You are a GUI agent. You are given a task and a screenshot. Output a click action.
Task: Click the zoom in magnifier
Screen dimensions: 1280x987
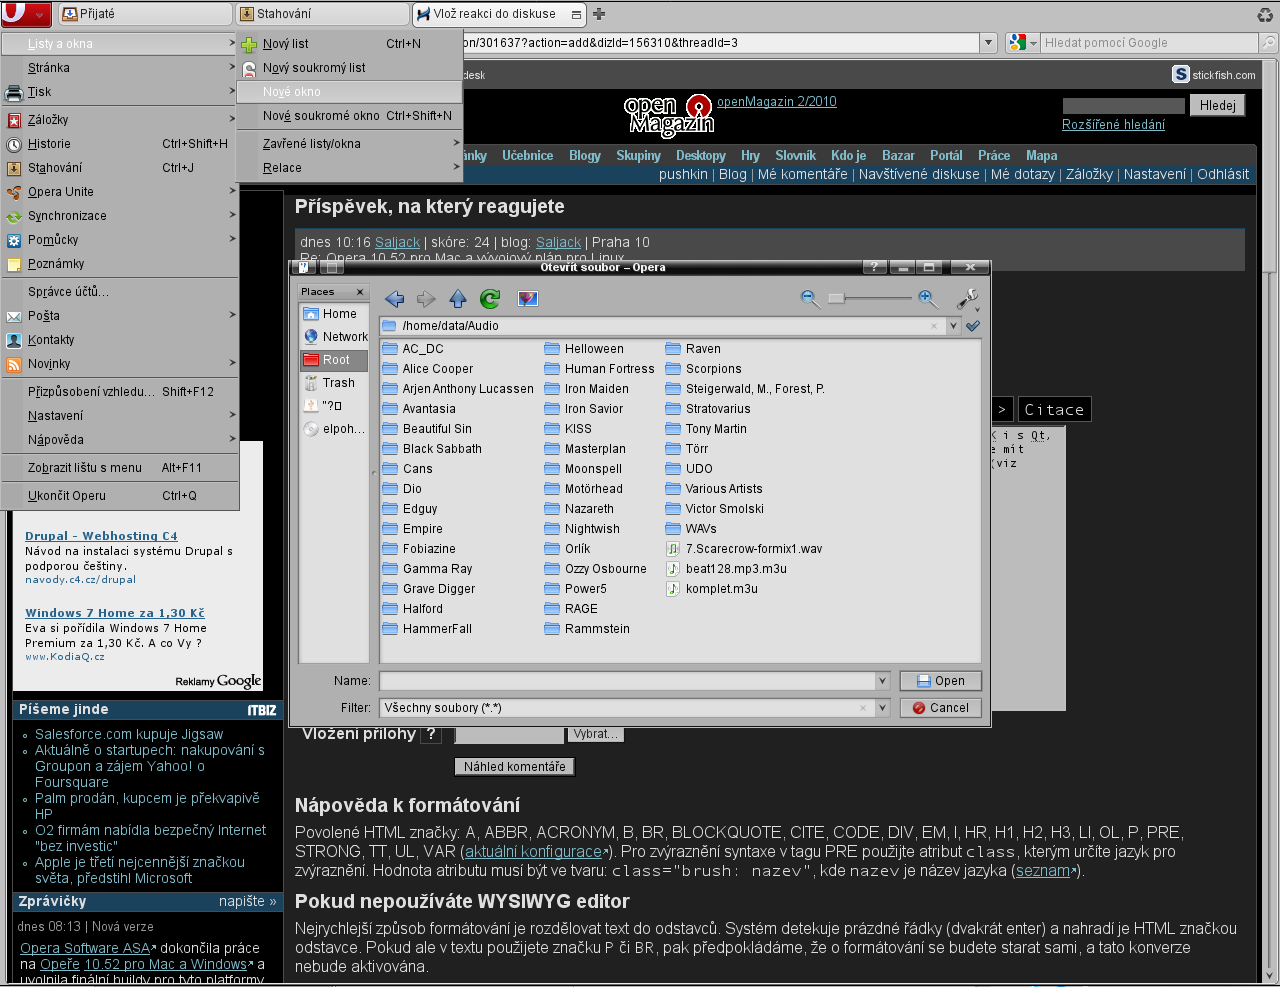pyautogui.click(x=928, y=298)
